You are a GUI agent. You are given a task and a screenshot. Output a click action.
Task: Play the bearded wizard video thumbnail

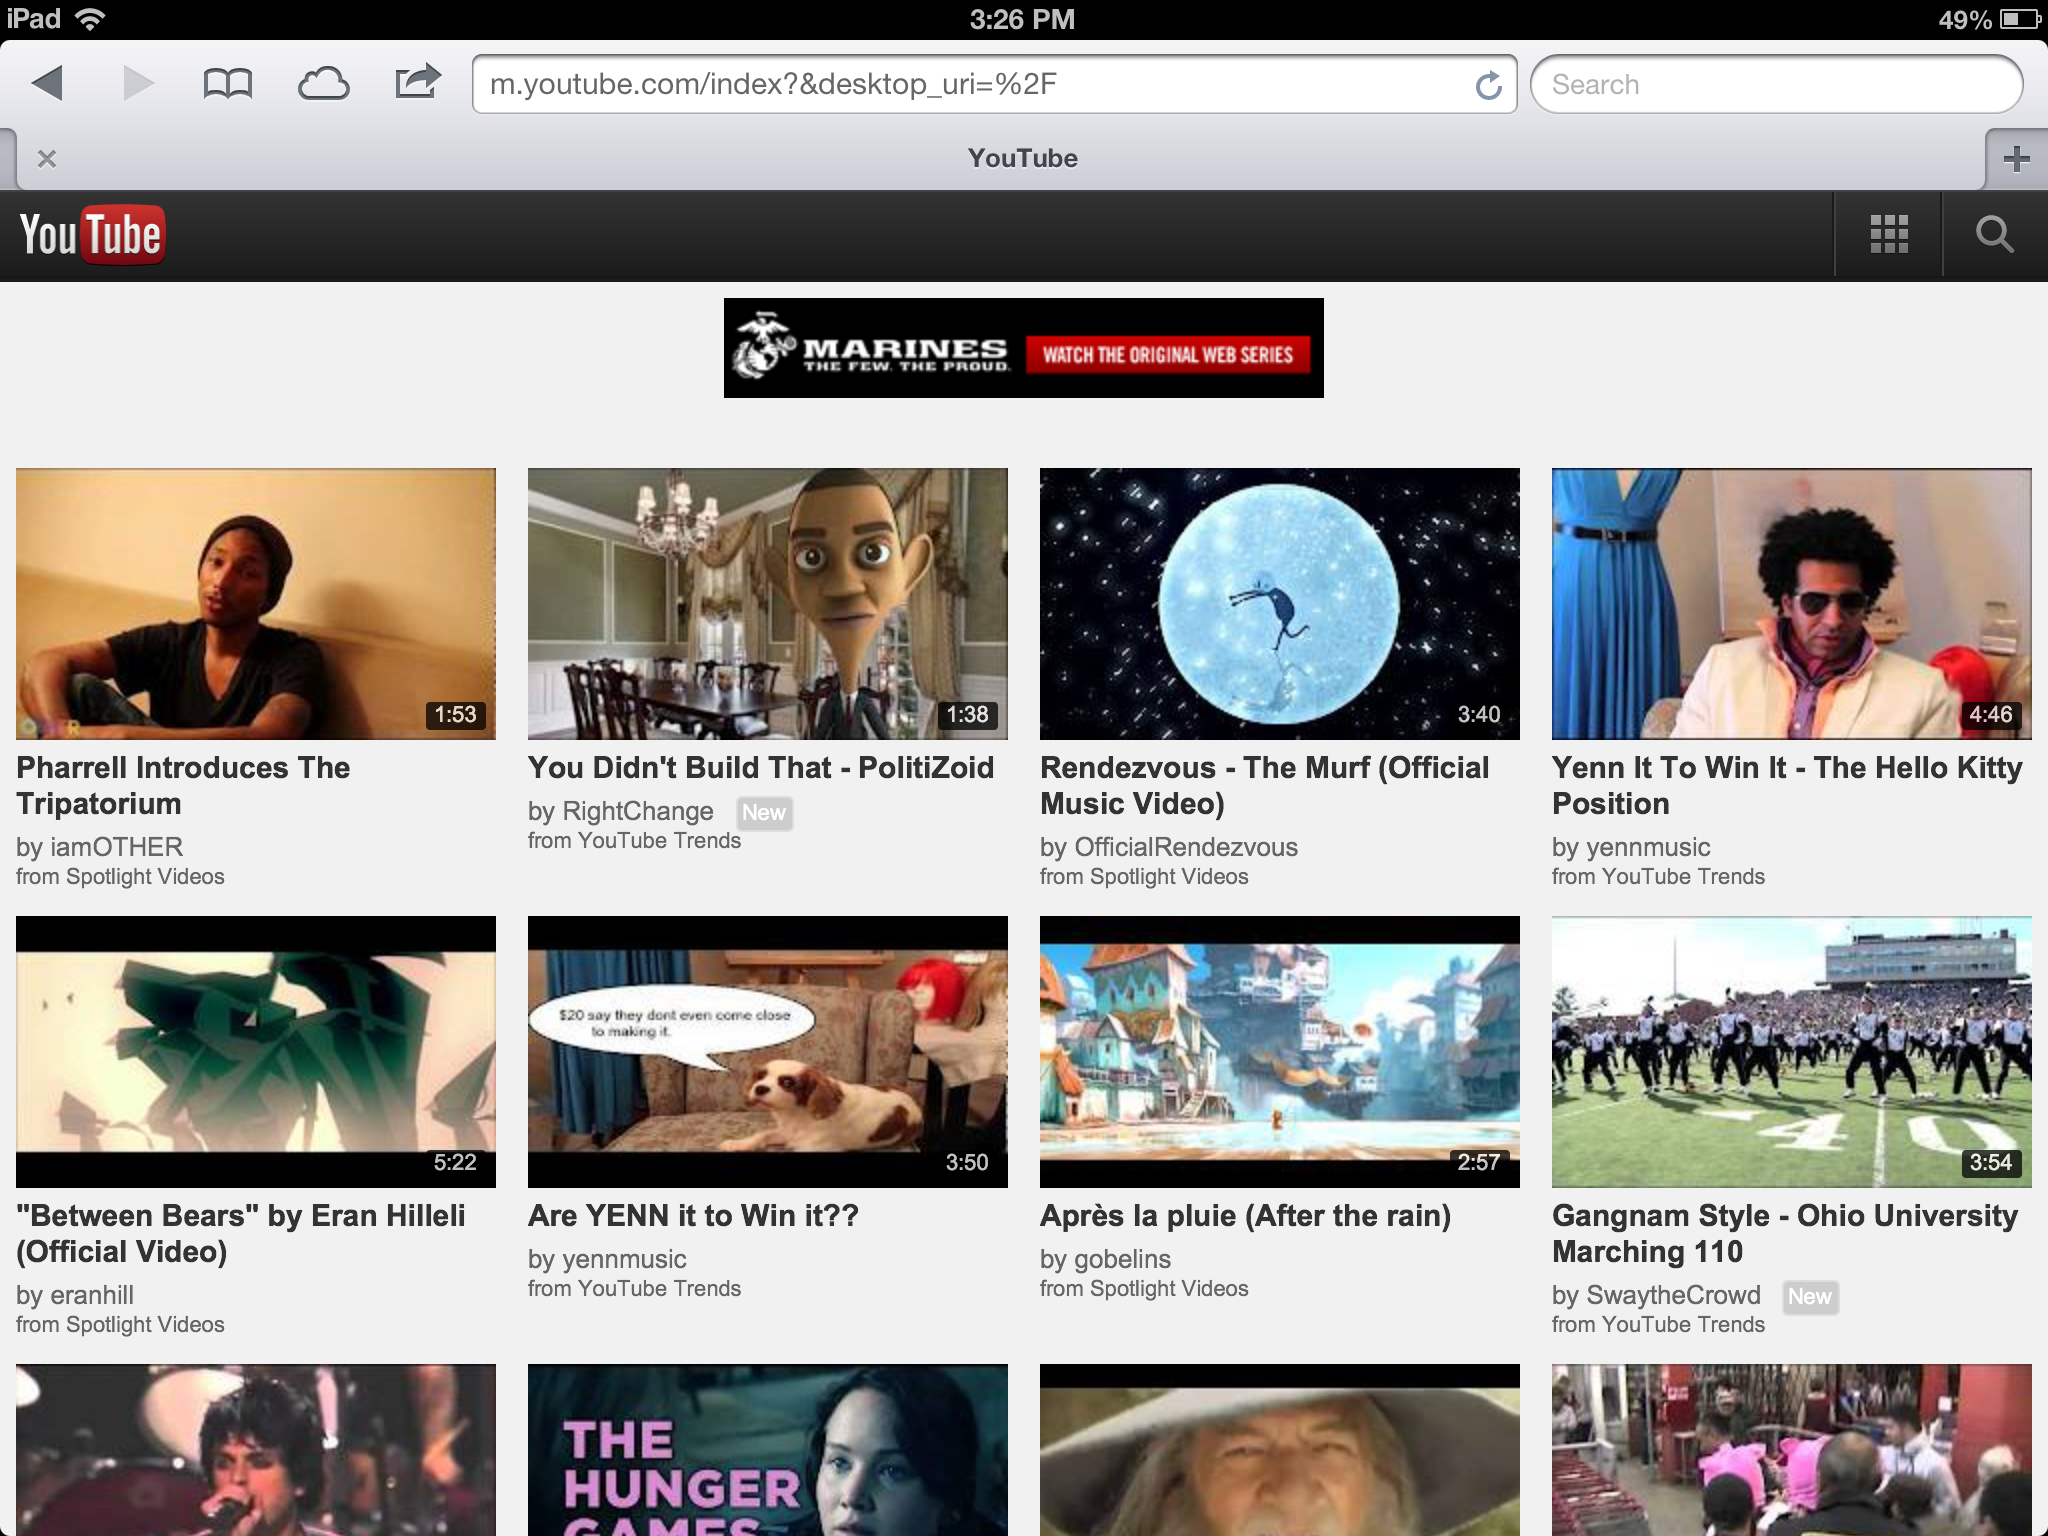[1280, 1450]
